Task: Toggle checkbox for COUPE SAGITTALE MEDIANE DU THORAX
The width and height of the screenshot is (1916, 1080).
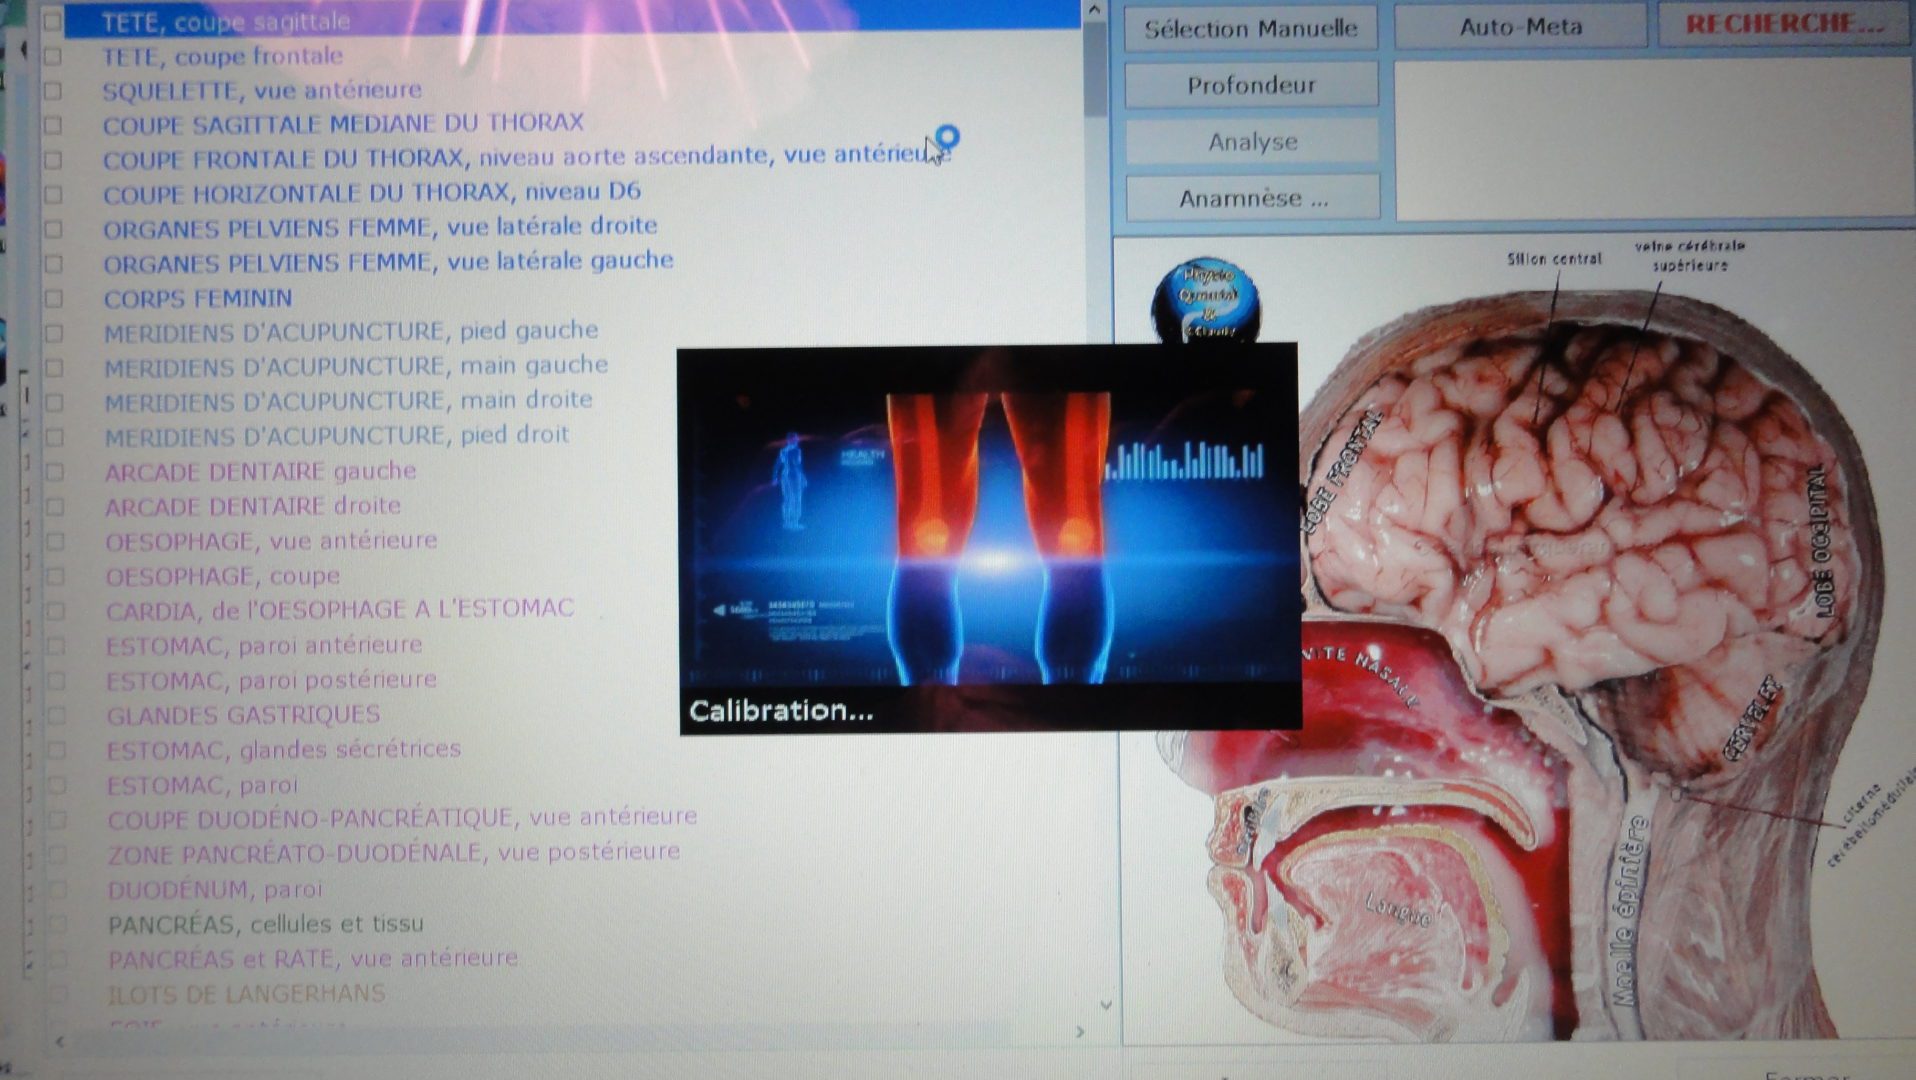Action: (53, 126)
